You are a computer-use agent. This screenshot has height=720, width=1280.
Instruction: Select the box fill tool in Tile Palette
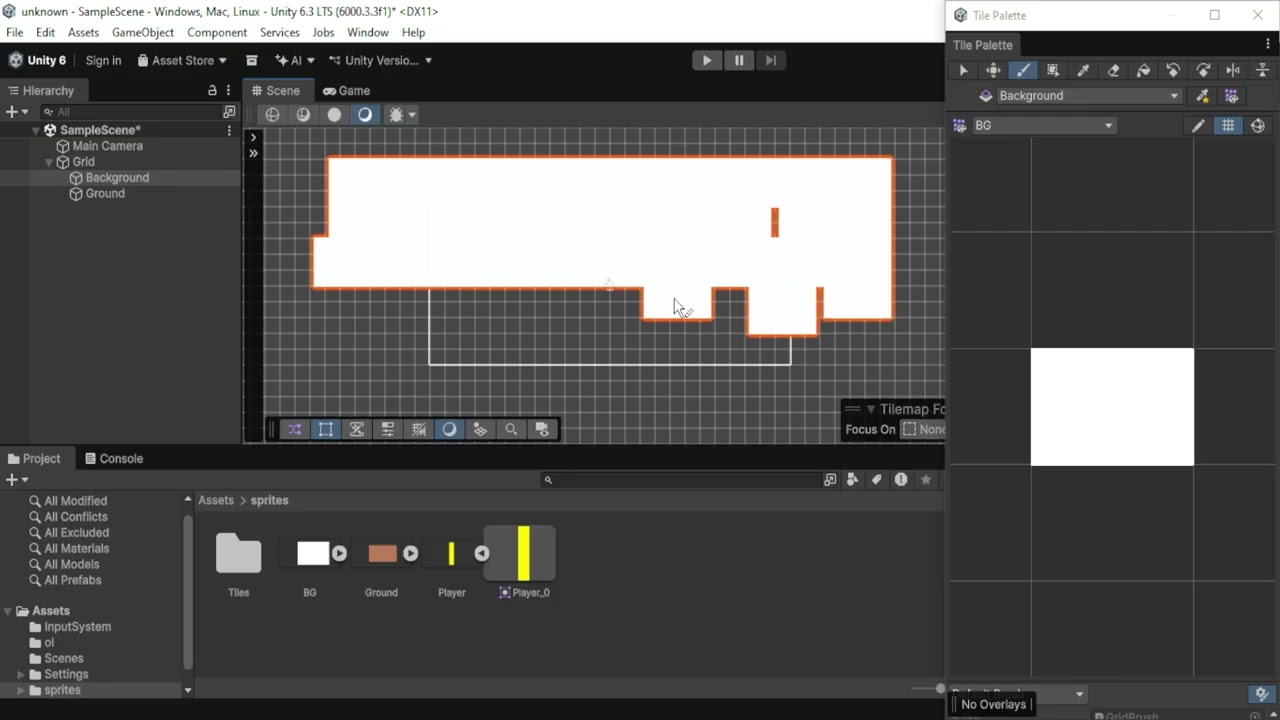click(1053, 70)
